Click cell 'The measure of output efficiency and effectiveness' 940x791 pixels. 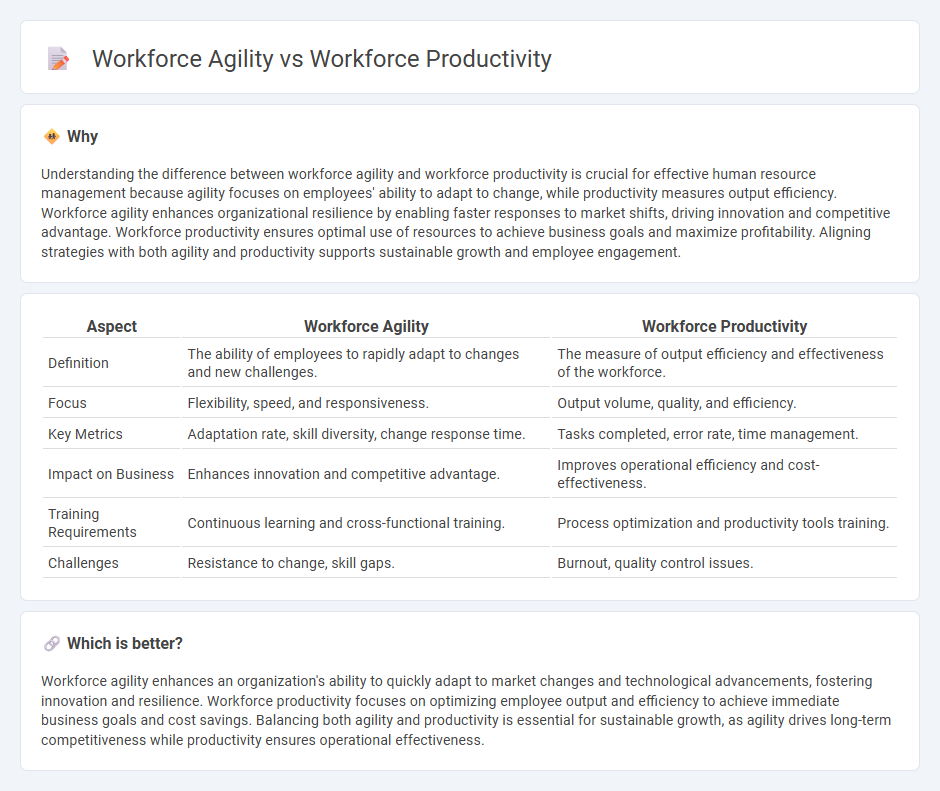coord(724,363)
